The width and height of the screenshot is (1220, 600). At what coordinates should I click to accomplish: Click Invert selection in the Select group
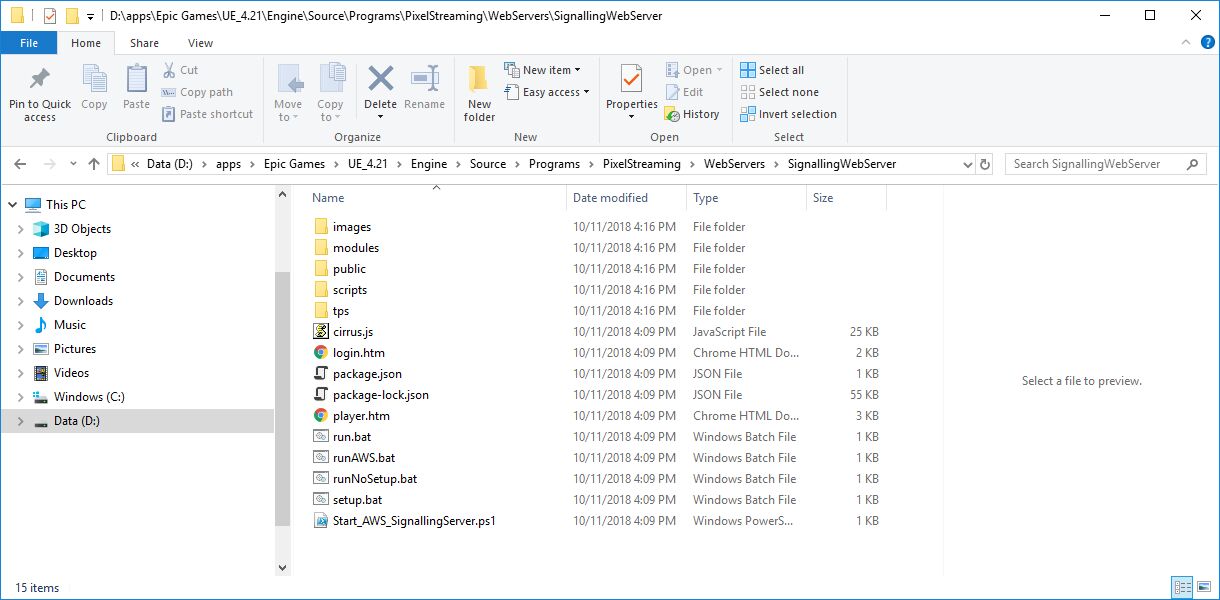pos(788,114)
